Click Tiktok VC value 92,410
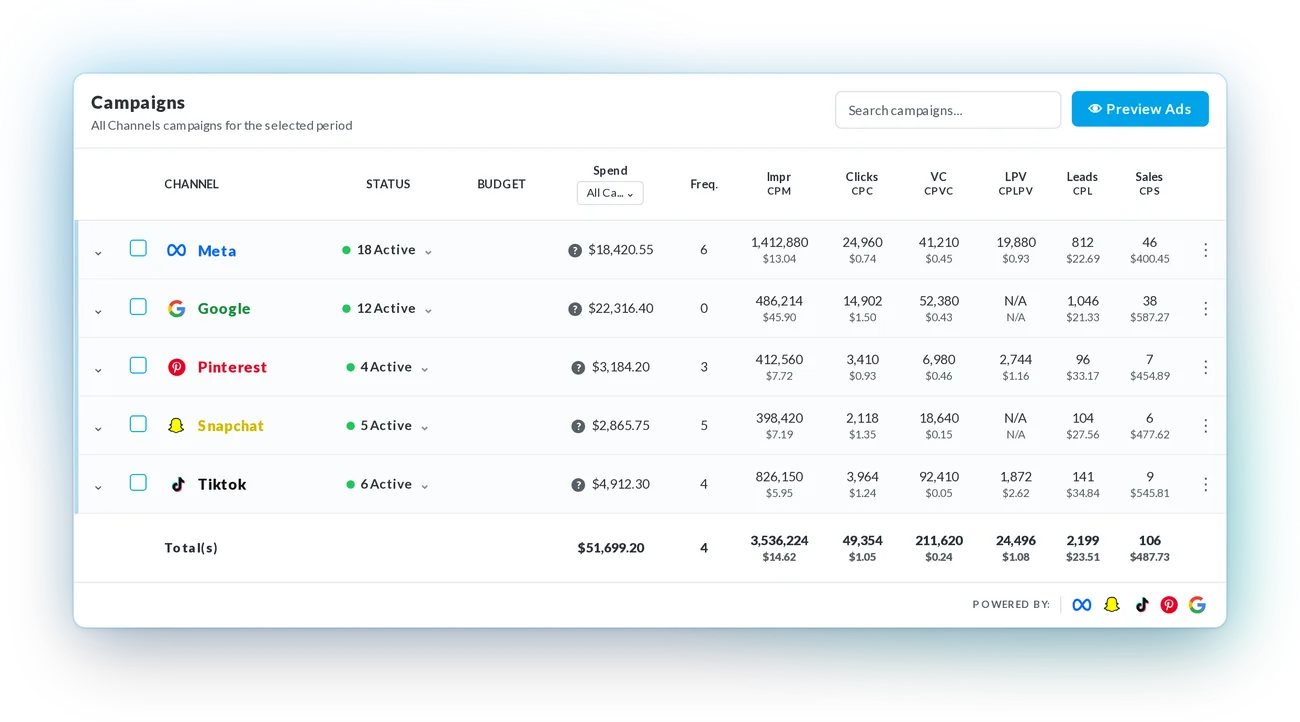The image size is (1300, 722). coord(939,477)
